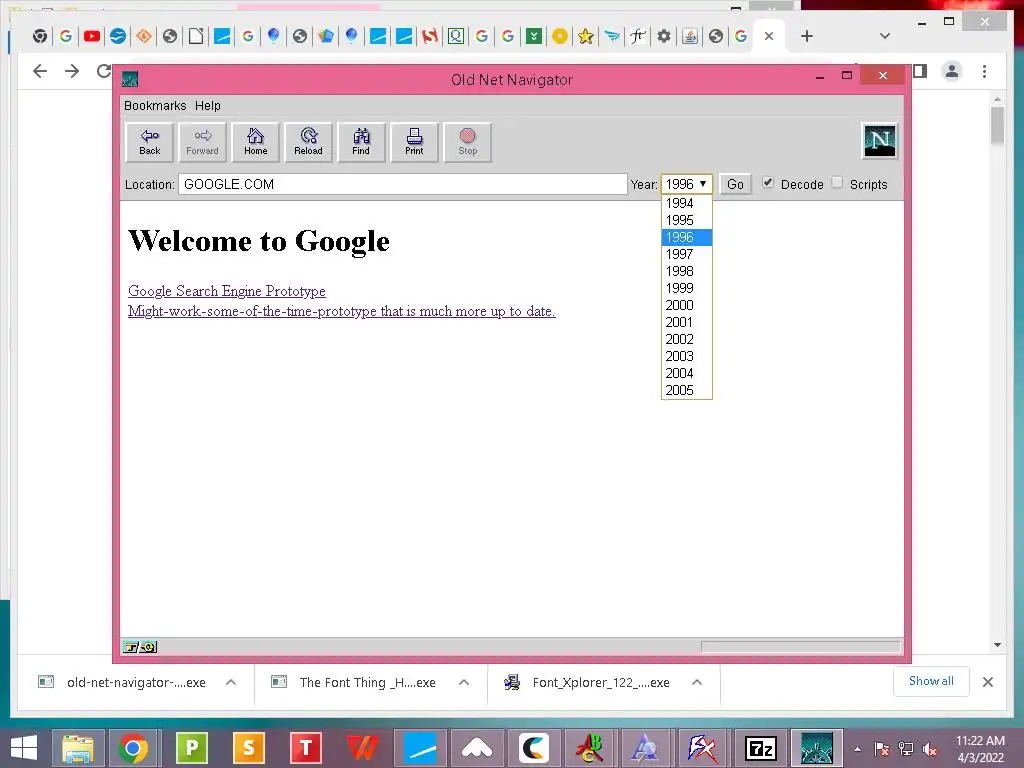Open the red T app on taskbar
Image resolution: width=1024 pixels, height=768 pixels.
[x=305, y=748]
